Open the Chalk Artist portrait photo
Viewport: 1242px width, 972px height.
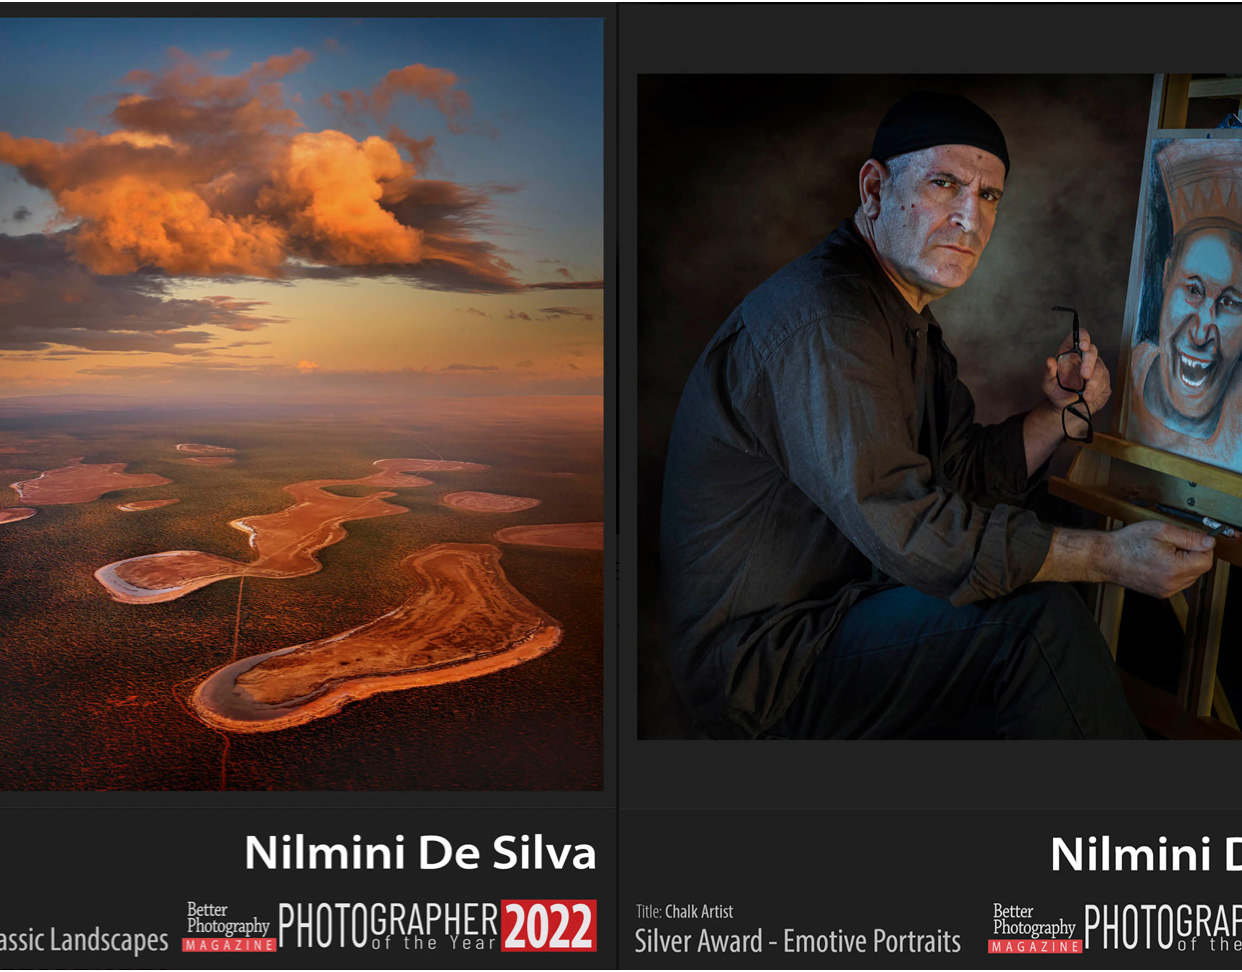(x=939, y=406)
